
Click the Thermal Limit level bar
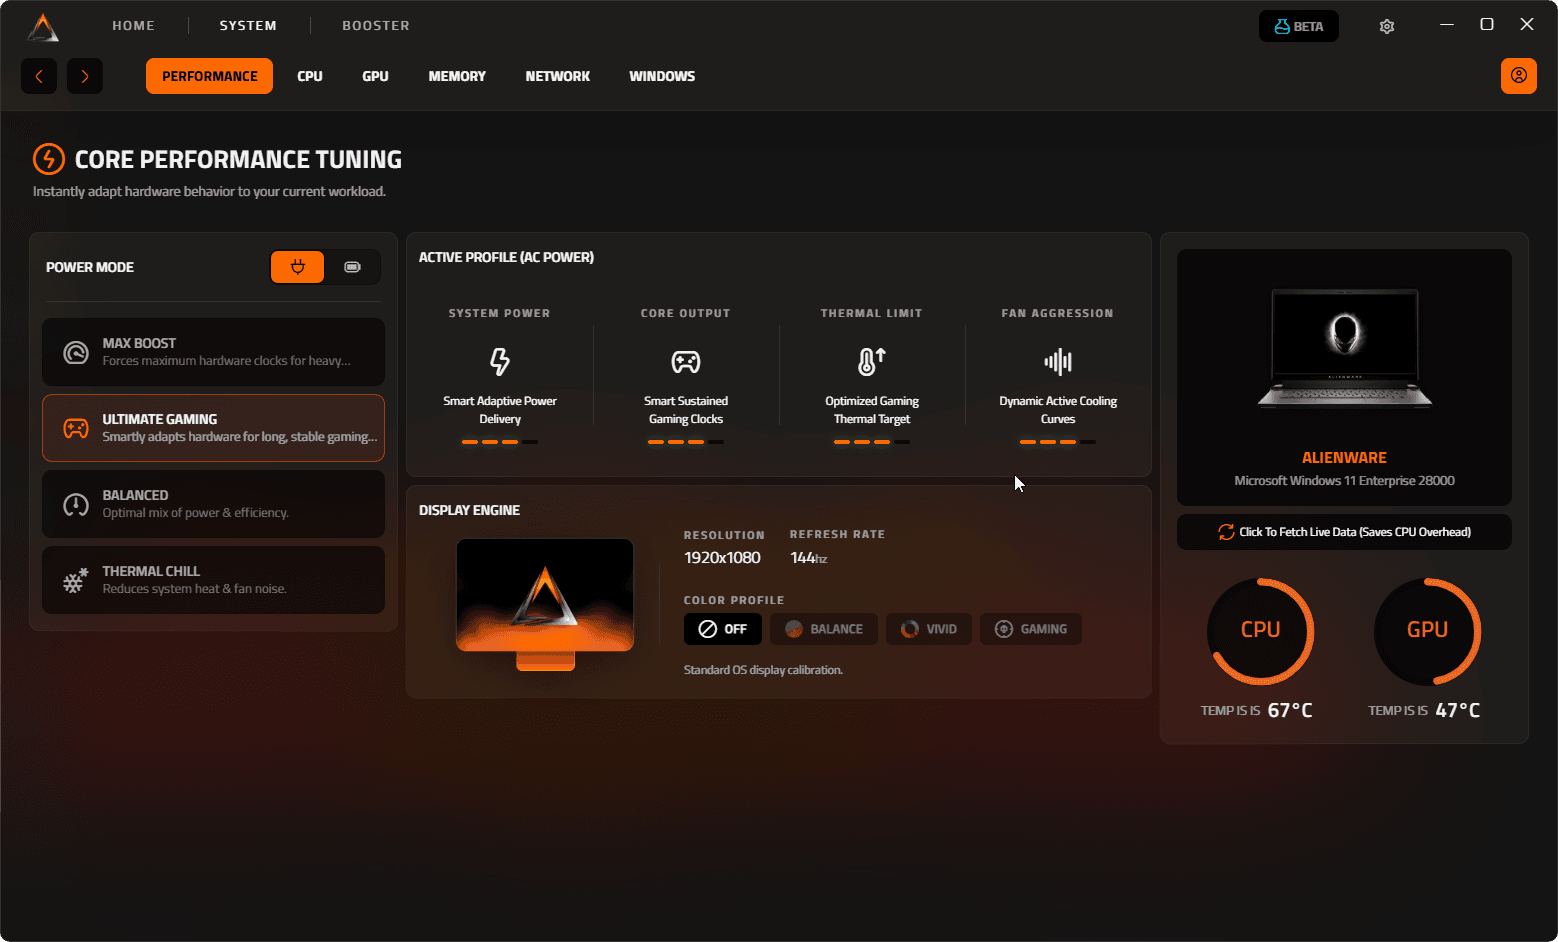pyautogui.click(x=872, y=442)
